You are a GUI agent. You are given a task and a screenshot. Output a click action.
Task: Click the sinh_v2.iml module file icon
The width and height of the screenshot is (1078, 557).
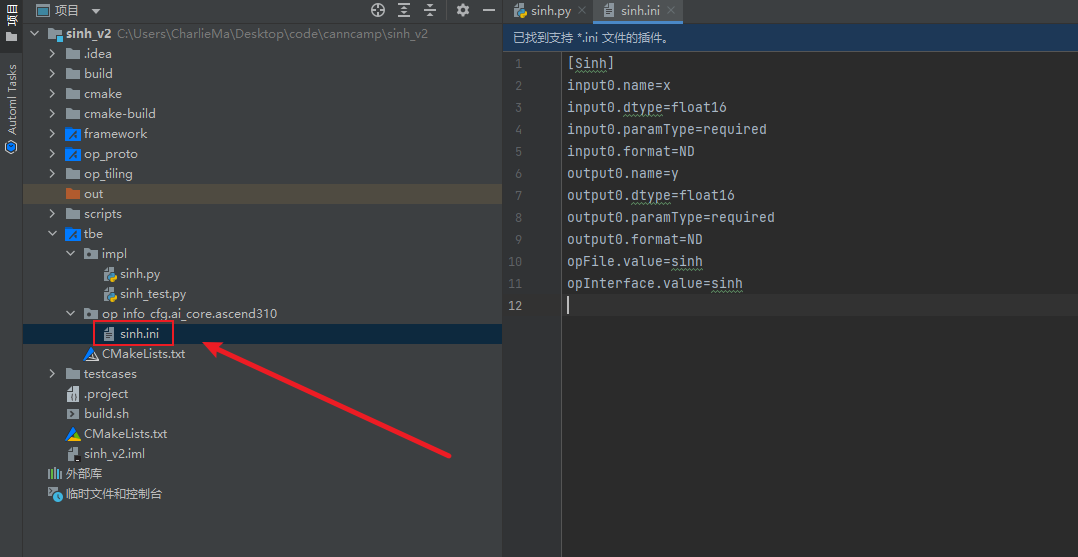tap(73, 455)
